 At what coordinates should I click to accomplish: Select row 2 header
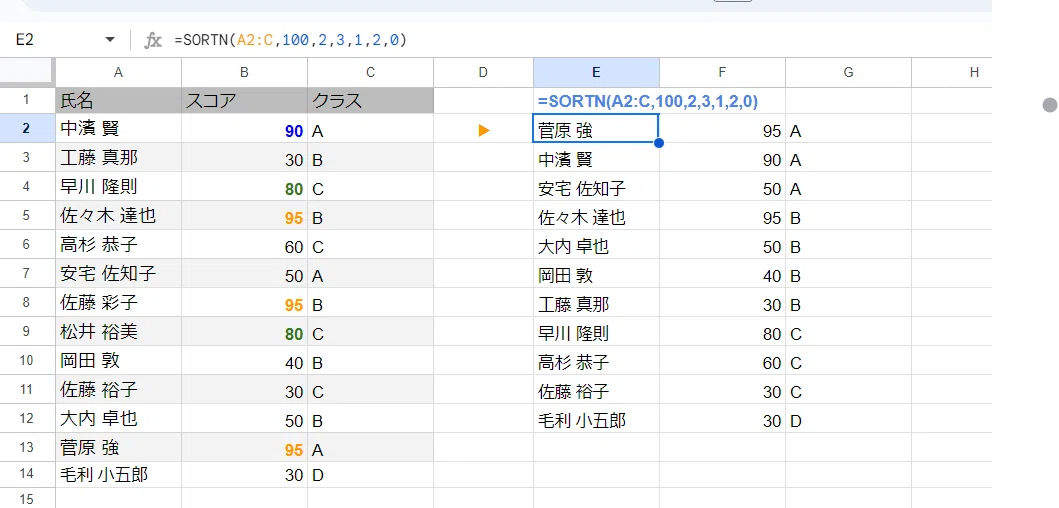tap(28, 128)
